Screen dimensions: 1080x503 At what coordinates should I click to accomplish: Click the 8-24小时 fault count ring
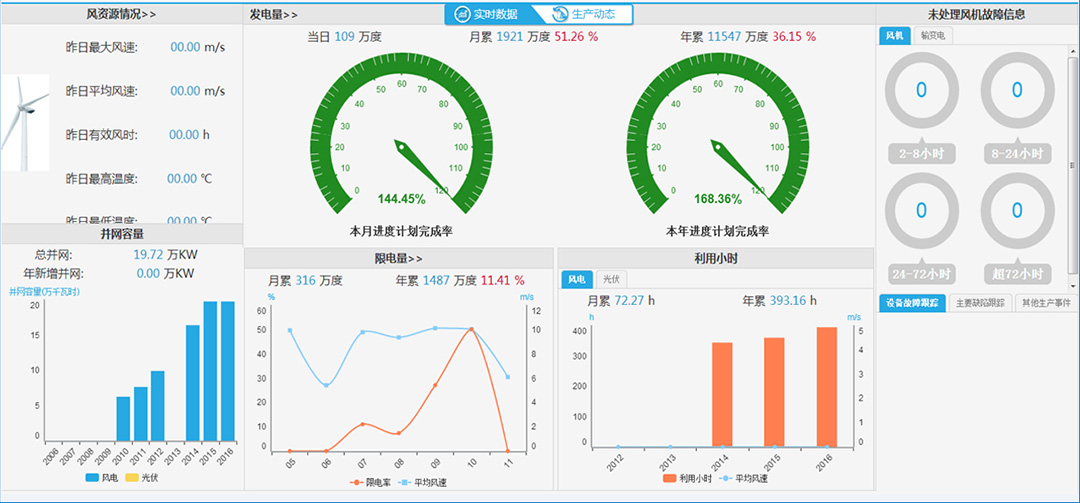pos(1017,91)
